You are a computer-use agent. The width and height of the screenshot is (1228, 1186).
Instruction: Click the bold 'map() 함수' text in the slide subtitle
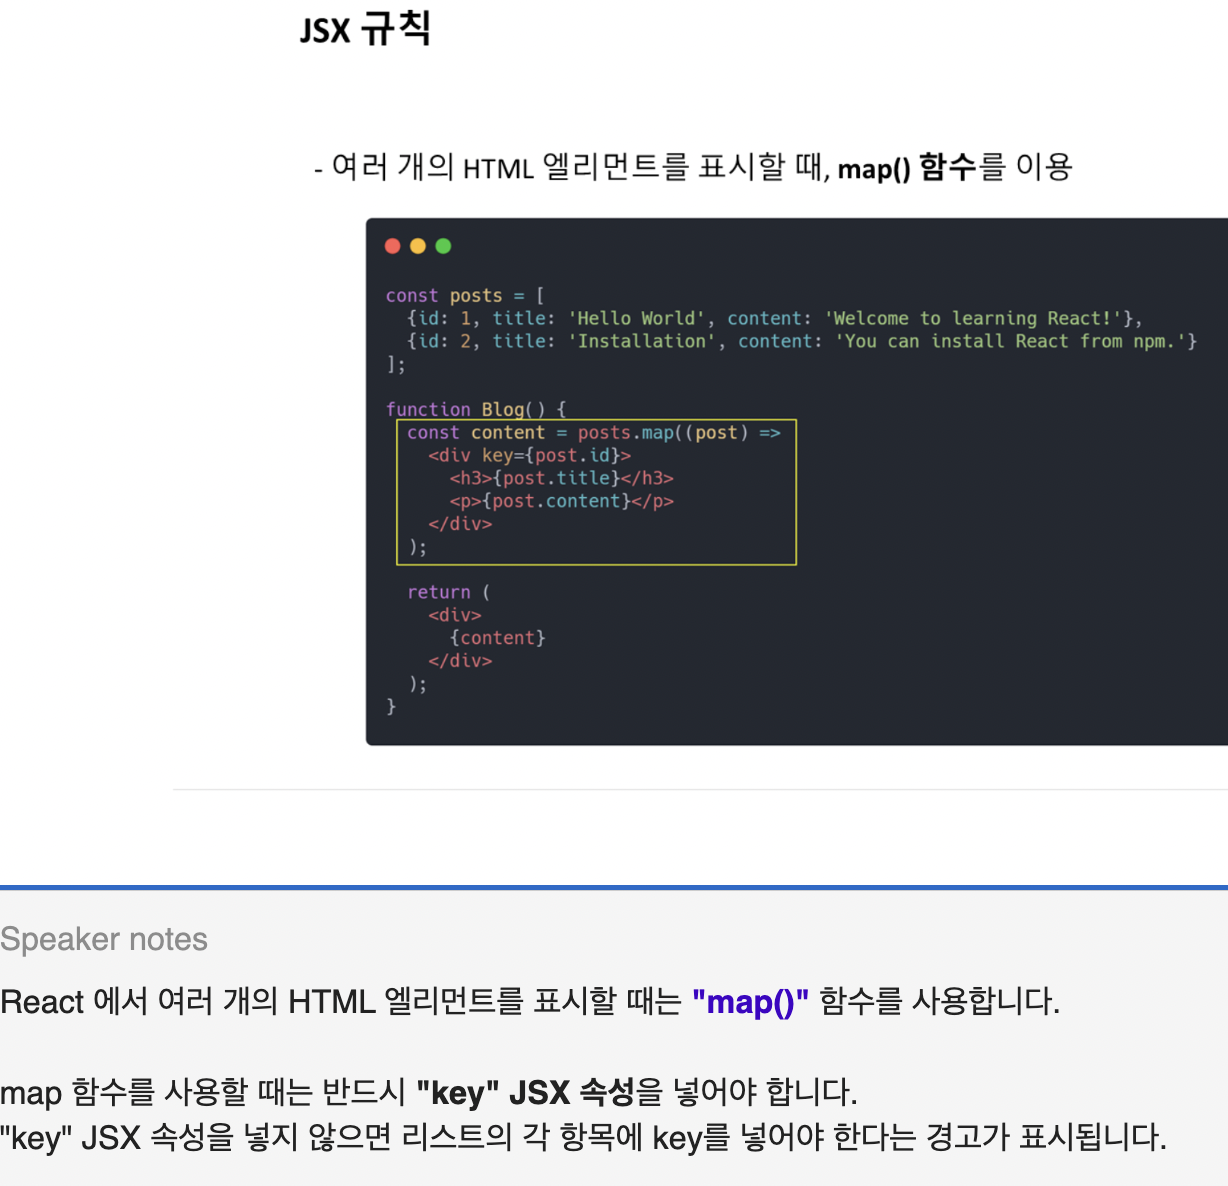(x=906, y=167)
